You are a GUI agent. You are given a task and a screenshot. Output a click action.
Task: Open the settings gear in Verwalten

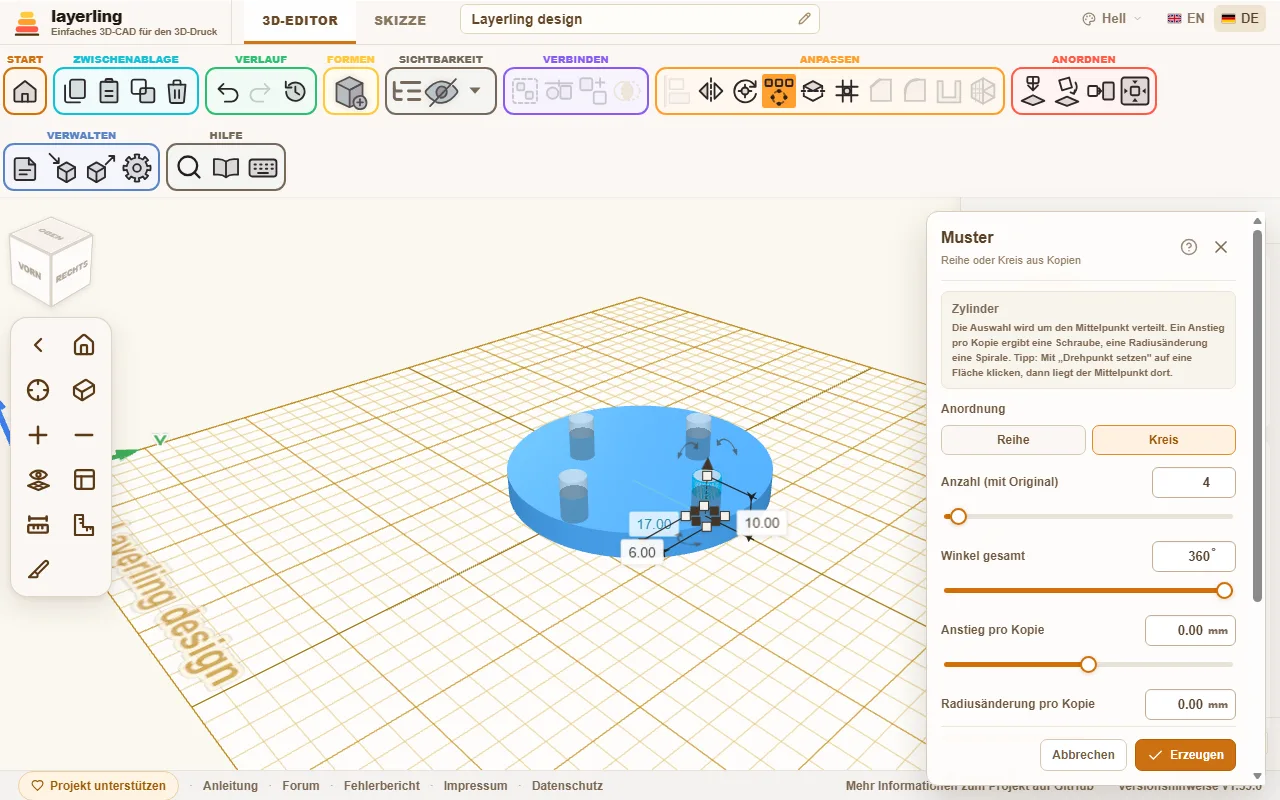coord(137,167)
